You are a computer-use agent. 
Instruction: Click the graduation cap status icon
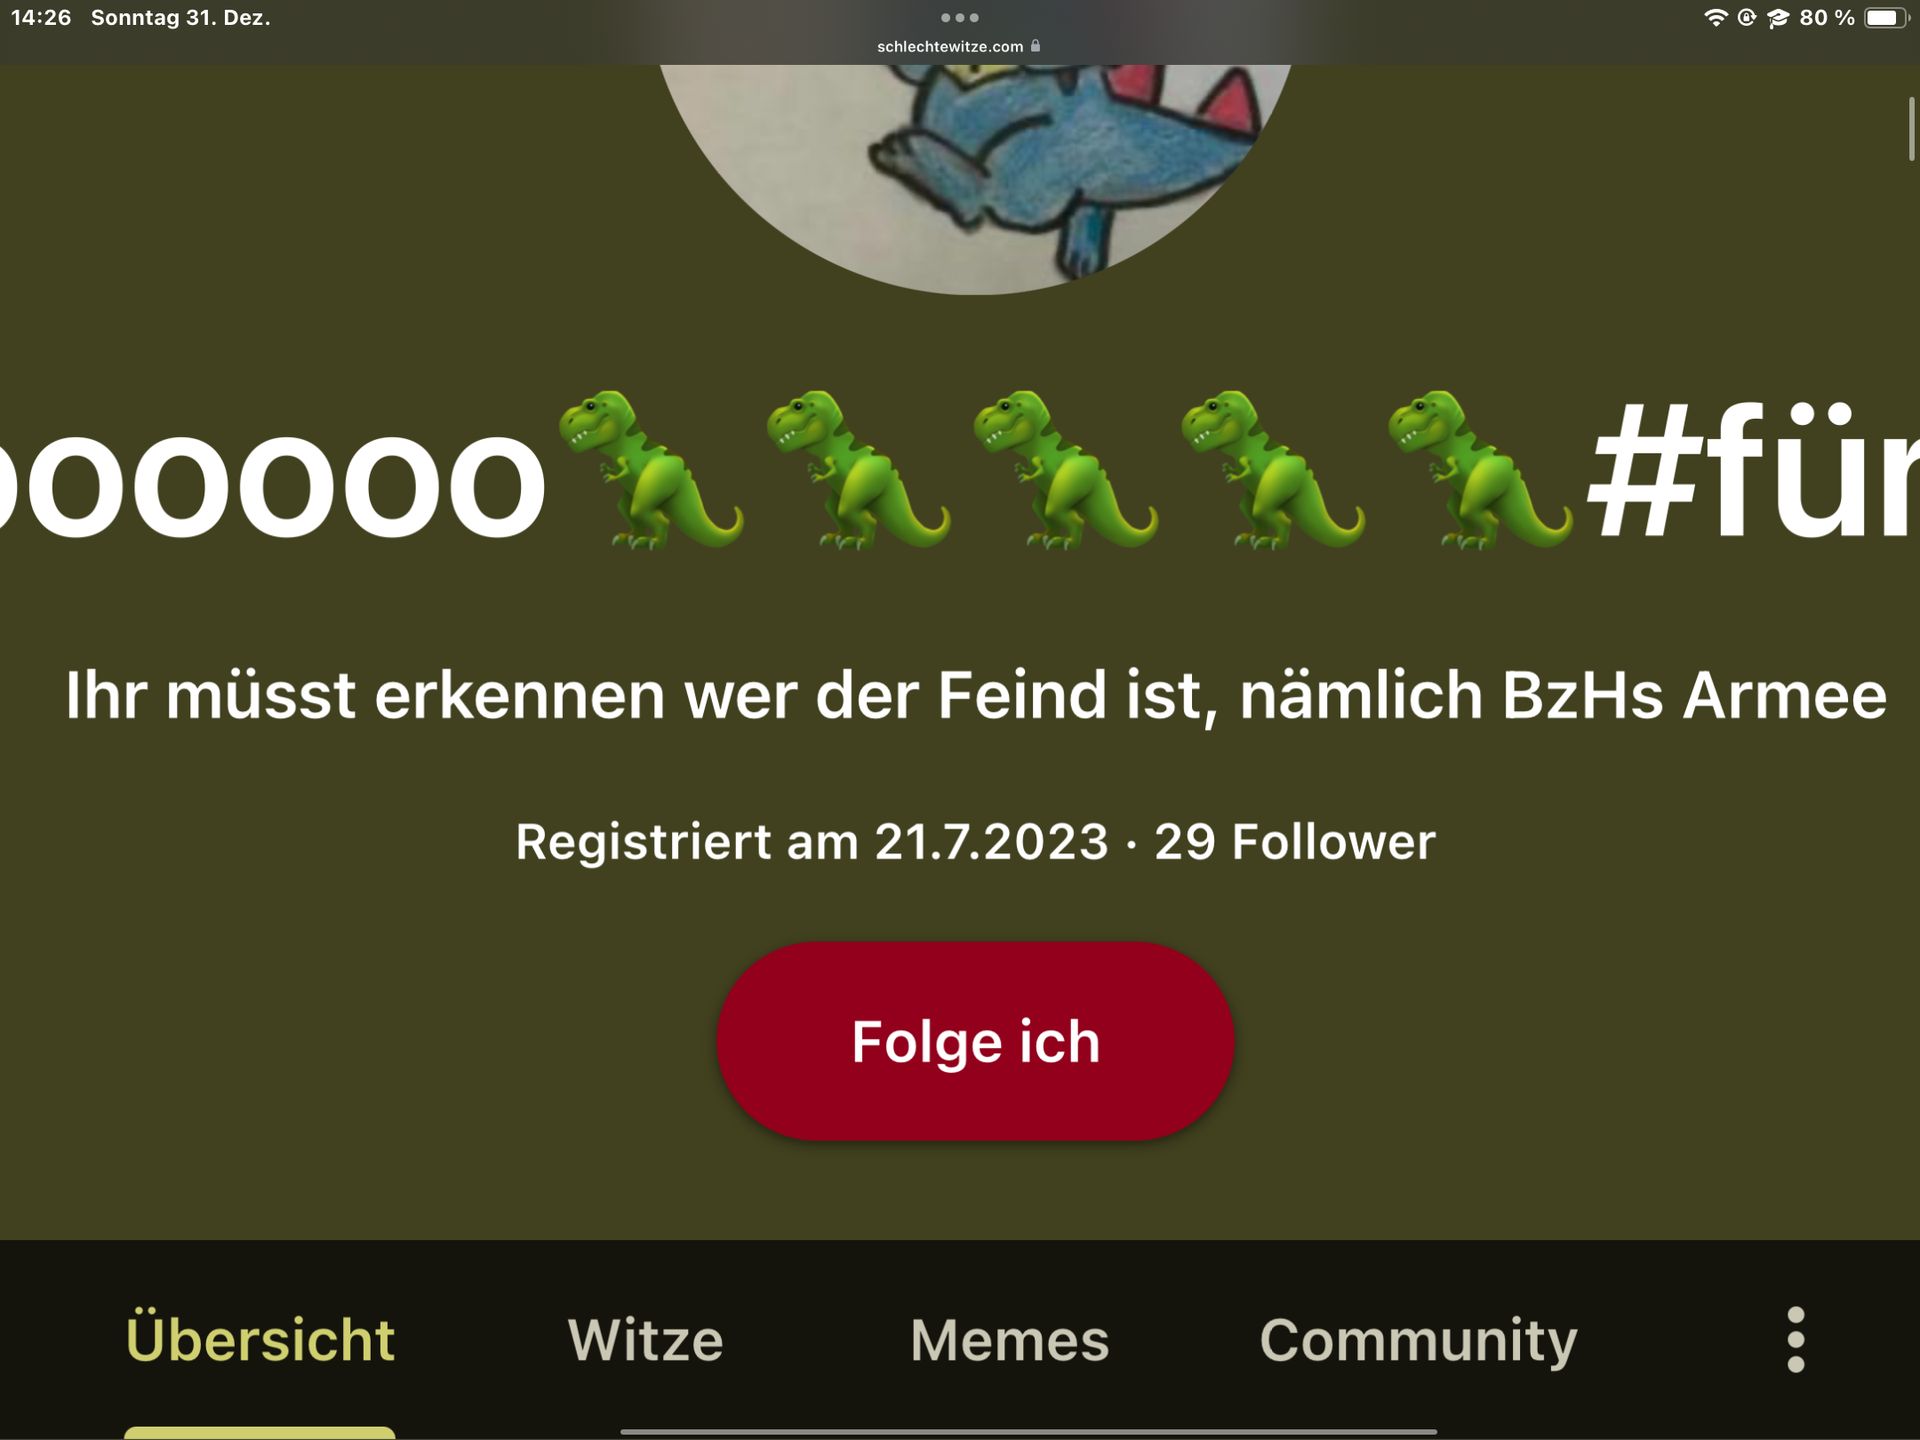tap(1777, 18)
